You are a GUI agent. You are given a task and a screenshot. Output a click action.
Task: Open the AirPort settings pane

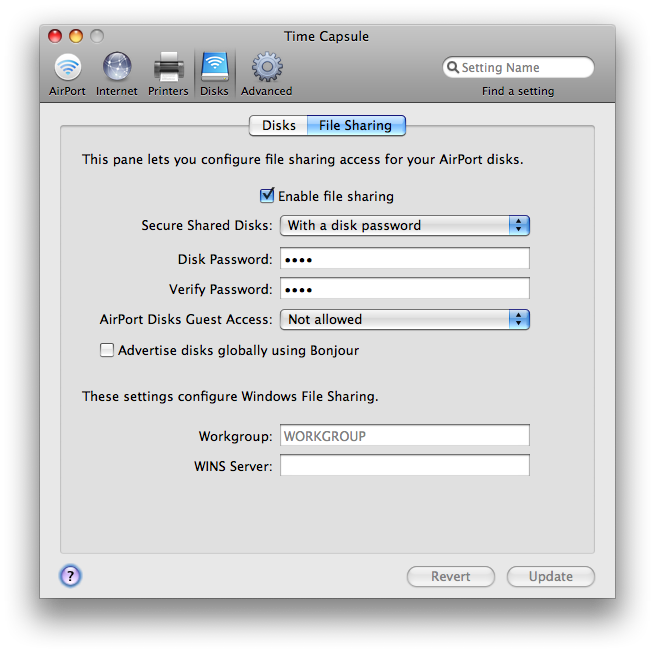(67, 74)
